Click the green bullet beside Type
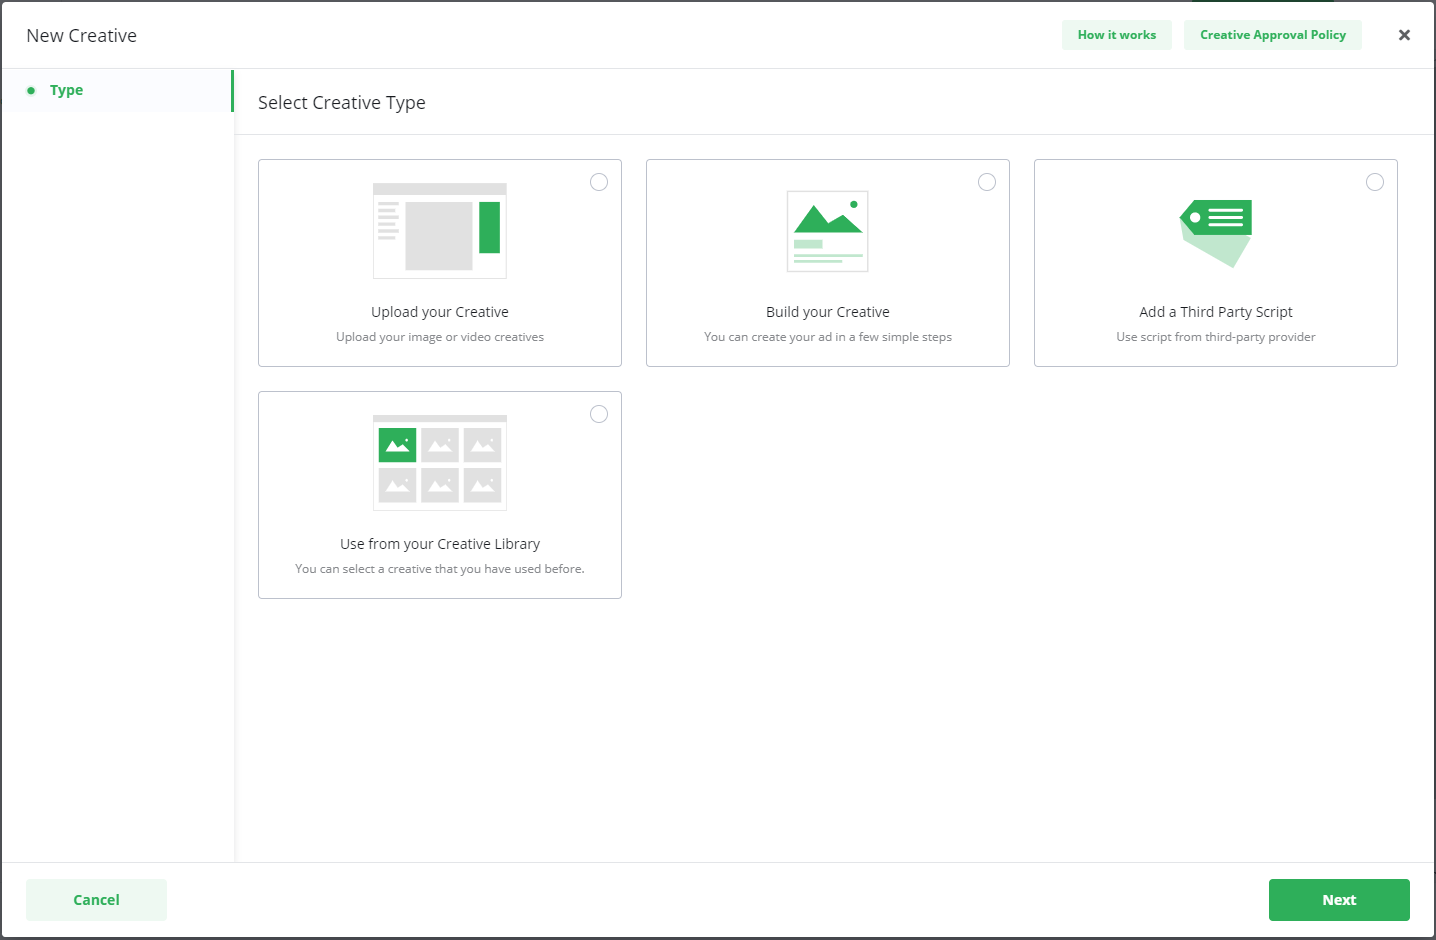 click(31, 91)
